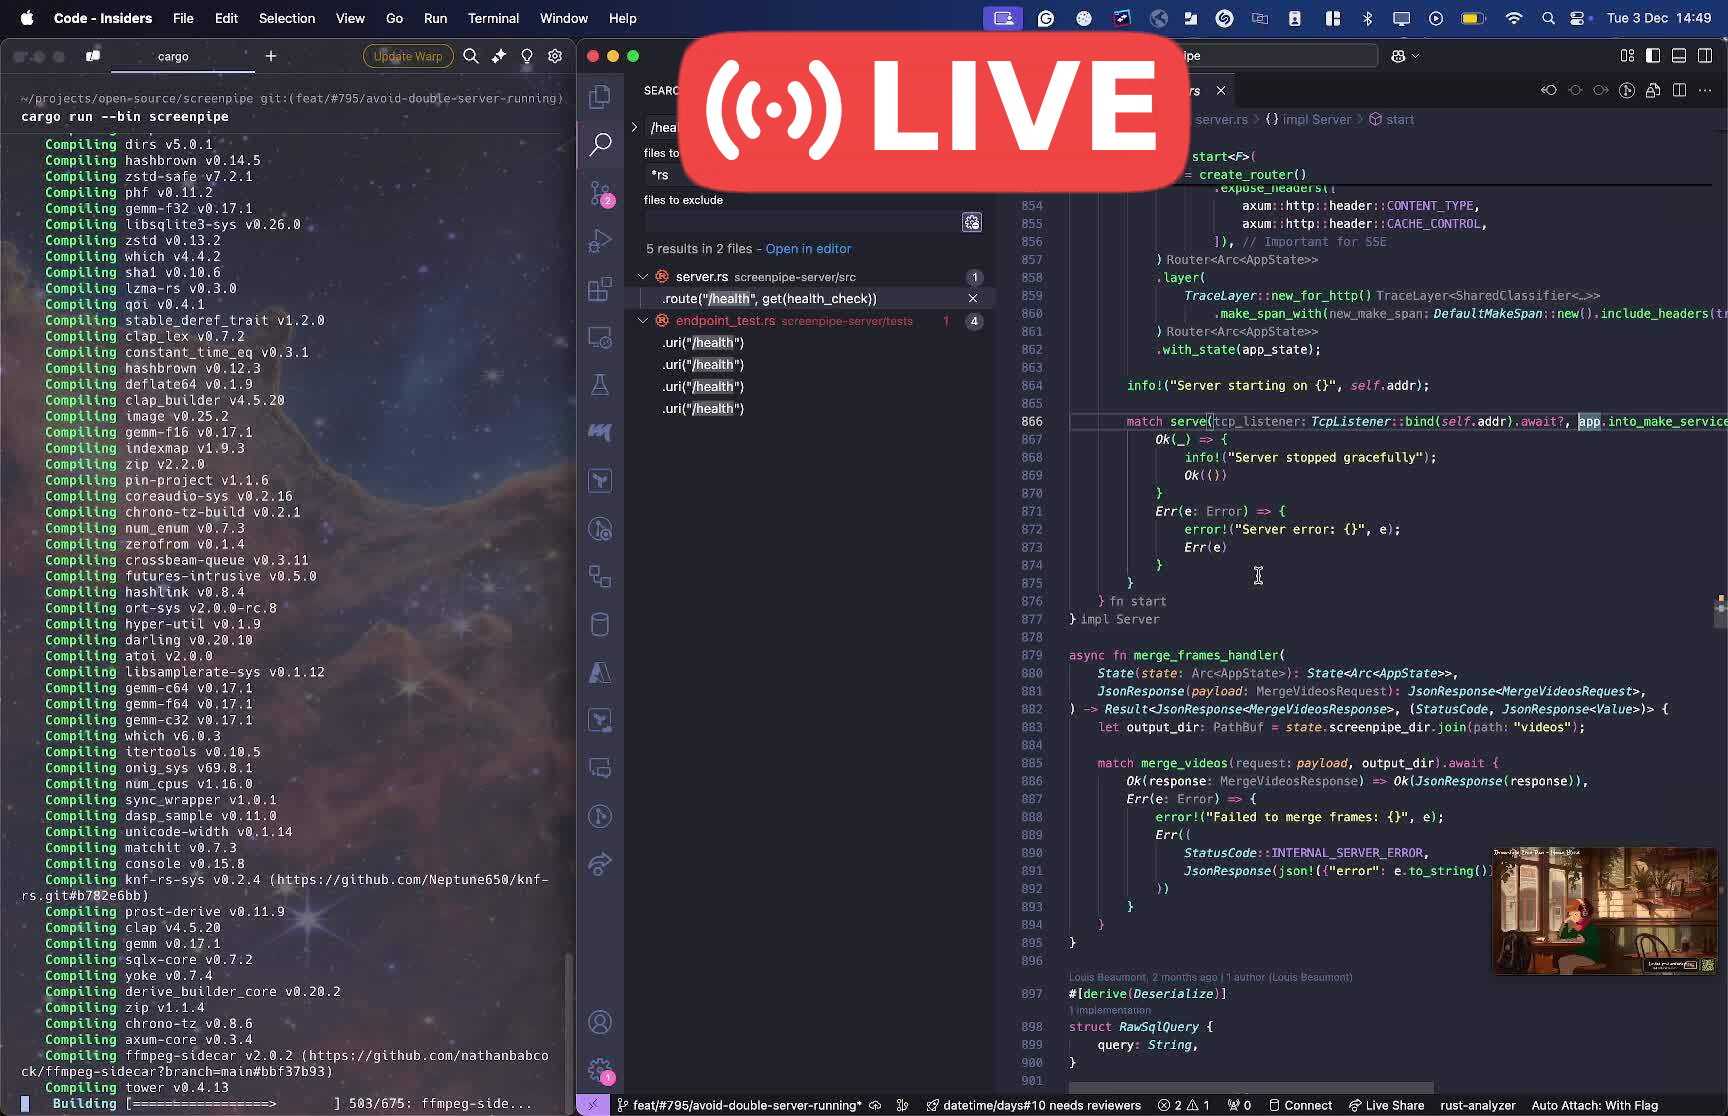Collapse the server.rs search results group
The width and height of the screenshot is (1728, 1116).
pyautogui.click(x=643, y=277)
